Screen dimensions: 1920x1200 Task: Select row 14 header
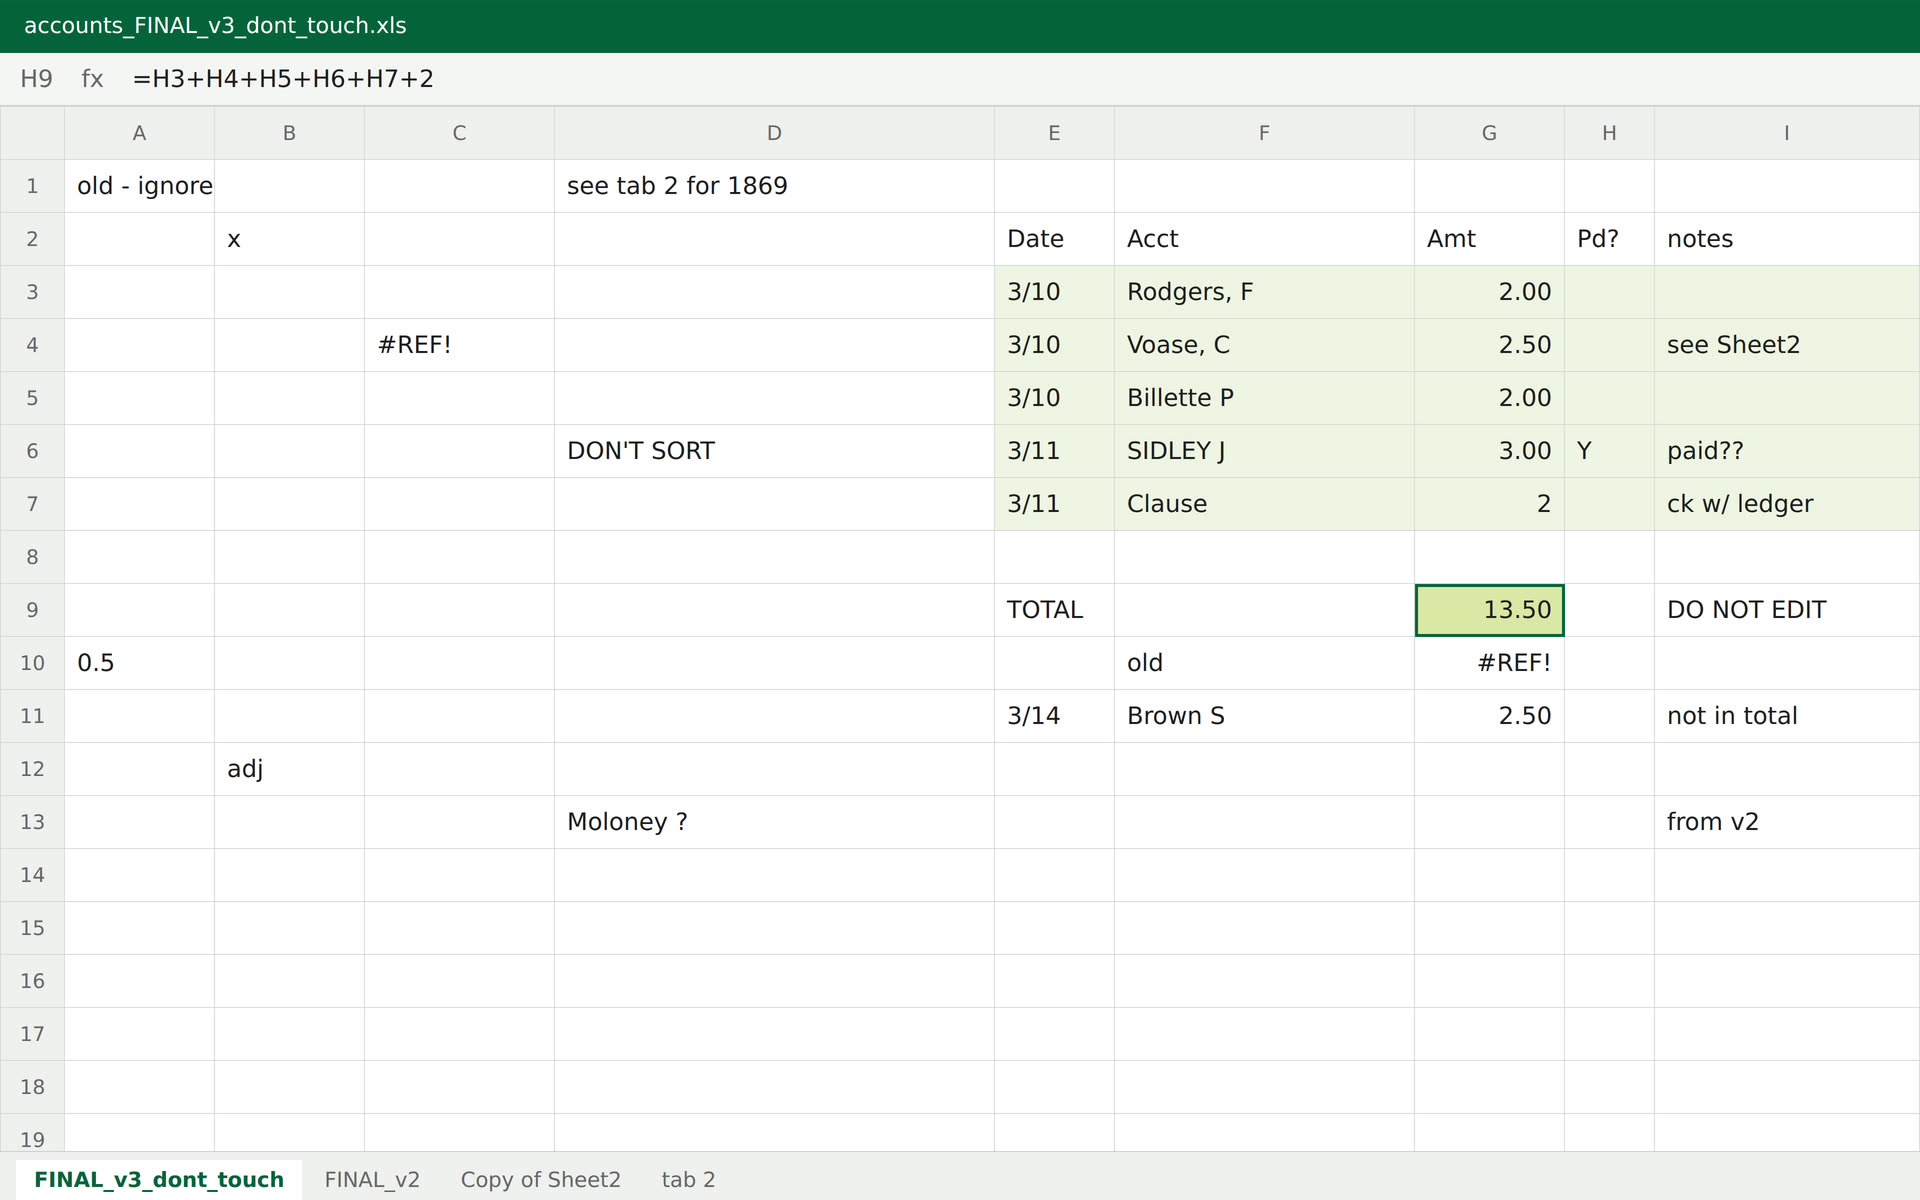coord(32,875)
